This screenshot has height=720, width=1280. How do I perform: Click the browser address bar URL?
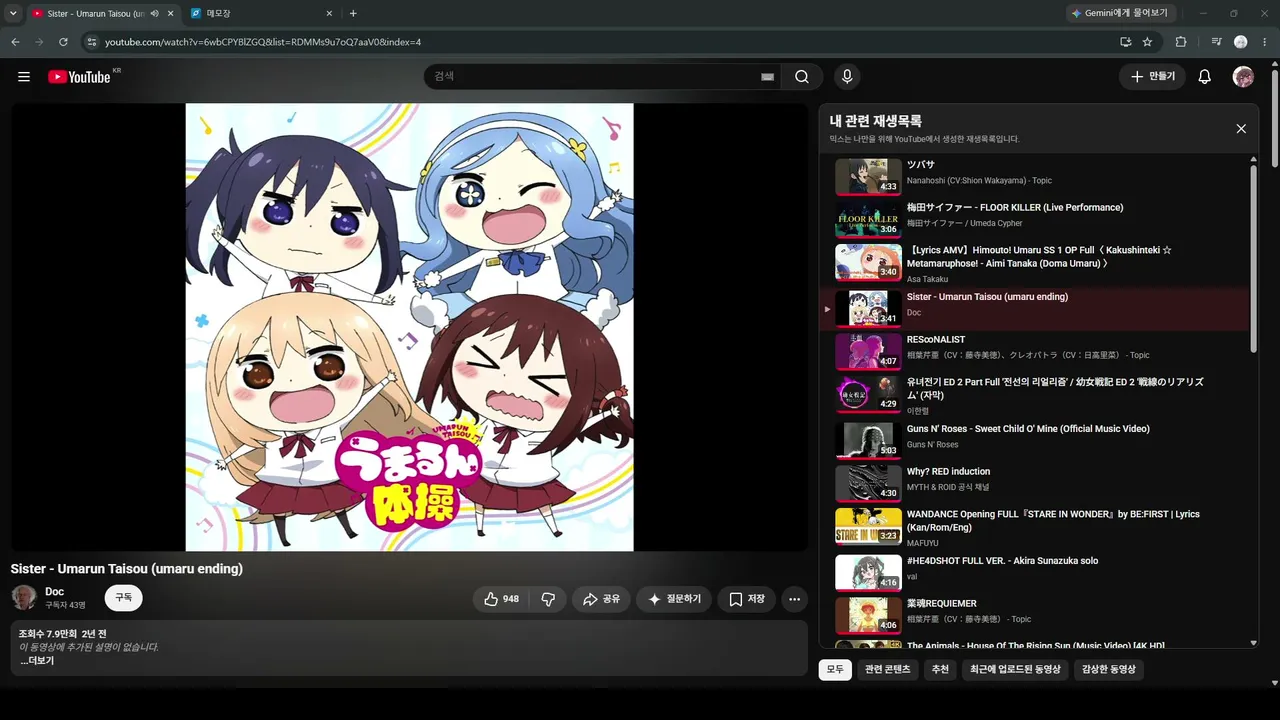pyautogui.click(x=263, y=42)
